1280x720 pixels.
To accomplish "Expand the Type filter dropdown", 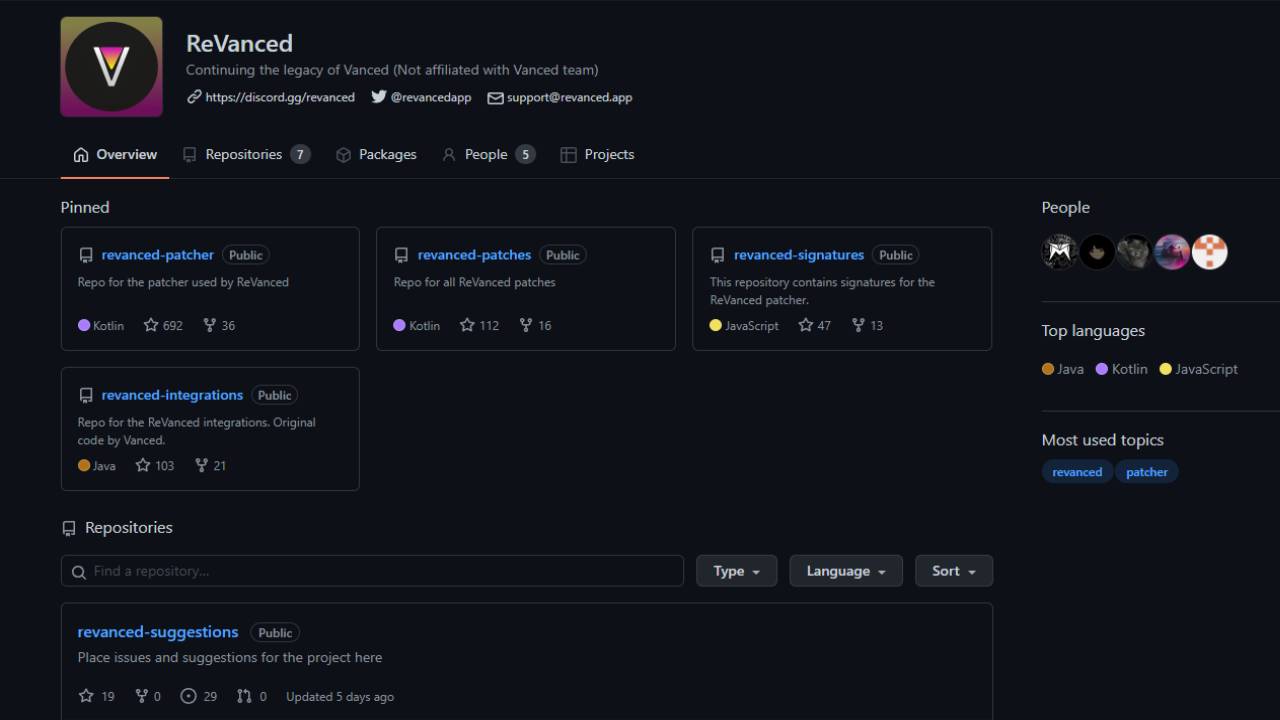I will click(x=737, y=571).
